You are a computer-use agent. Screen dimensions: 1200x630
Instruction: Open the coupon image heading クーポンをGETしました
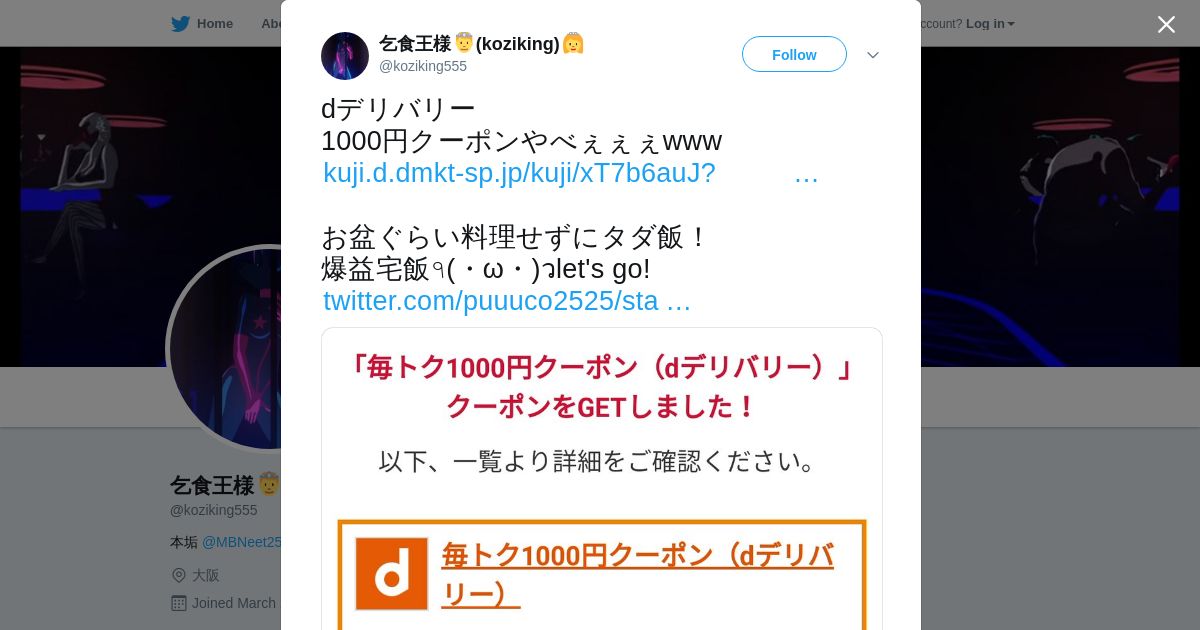click(x=601, y=406)
